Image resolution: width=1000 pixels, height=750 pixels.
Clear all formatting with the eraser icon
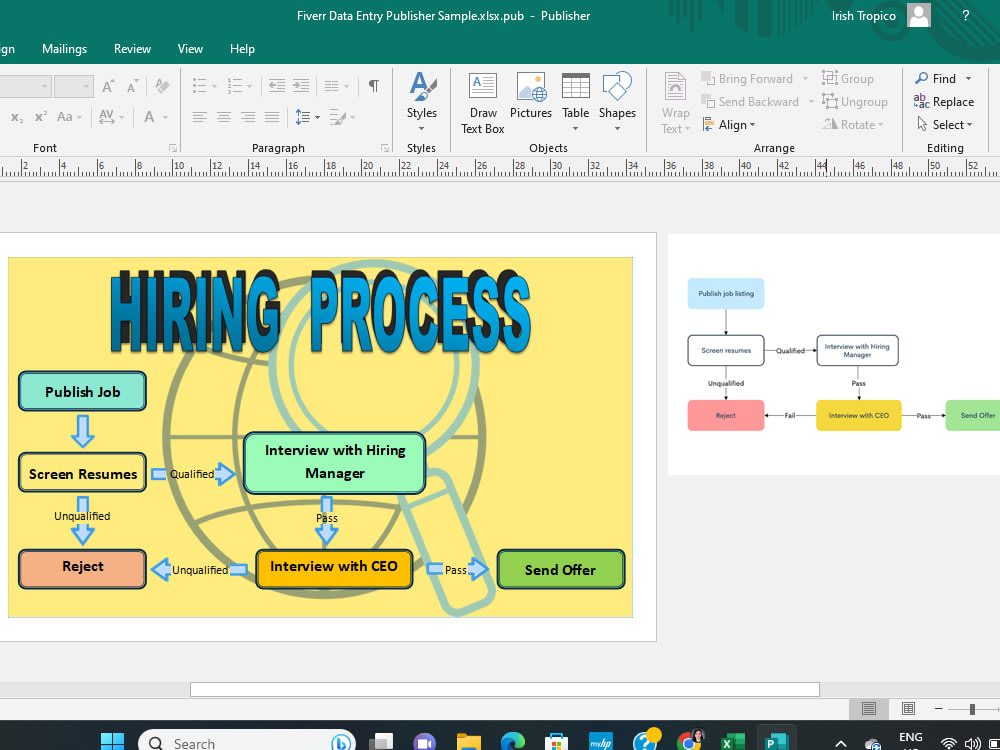tap(162, 86)
